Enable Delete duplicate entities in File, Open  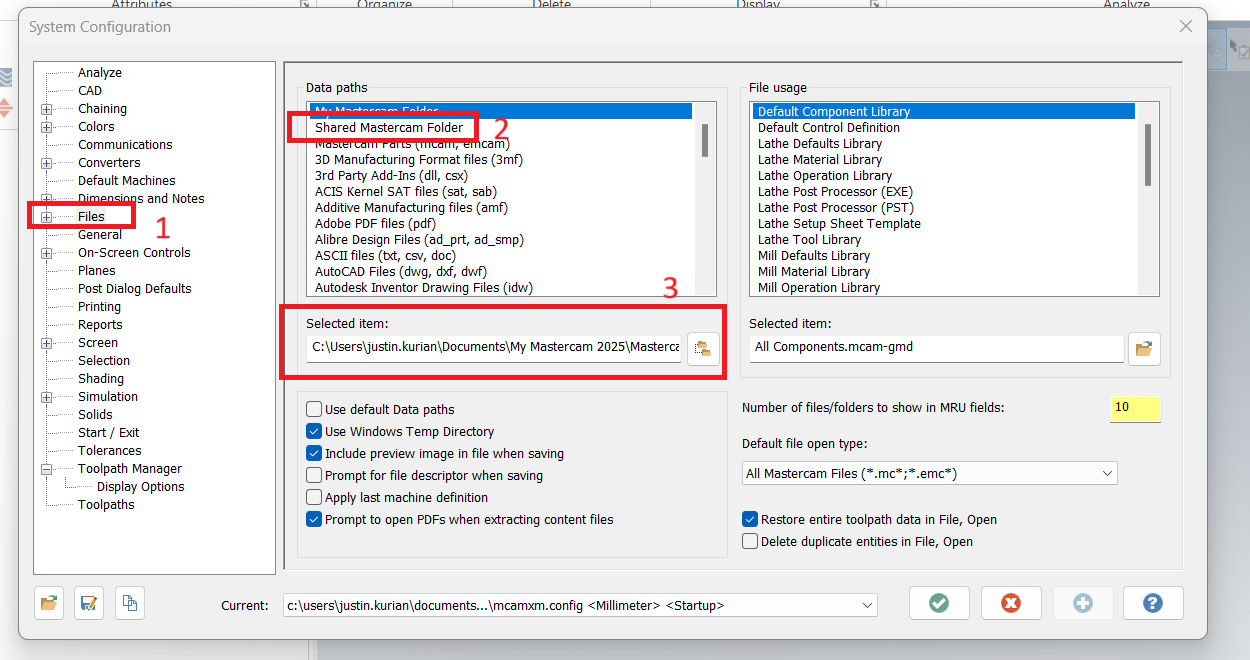[x=750, y=541]
